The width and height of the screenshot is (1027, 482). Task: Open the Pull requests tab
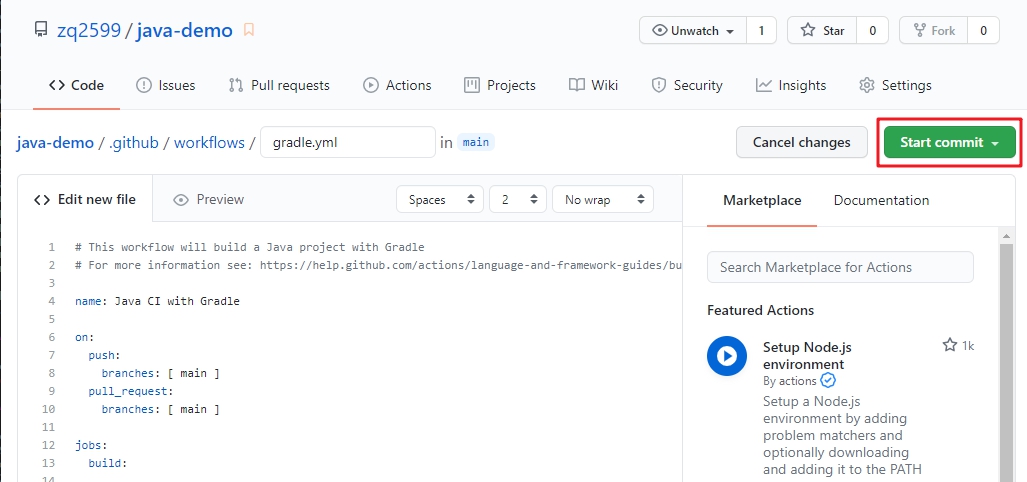279,85
